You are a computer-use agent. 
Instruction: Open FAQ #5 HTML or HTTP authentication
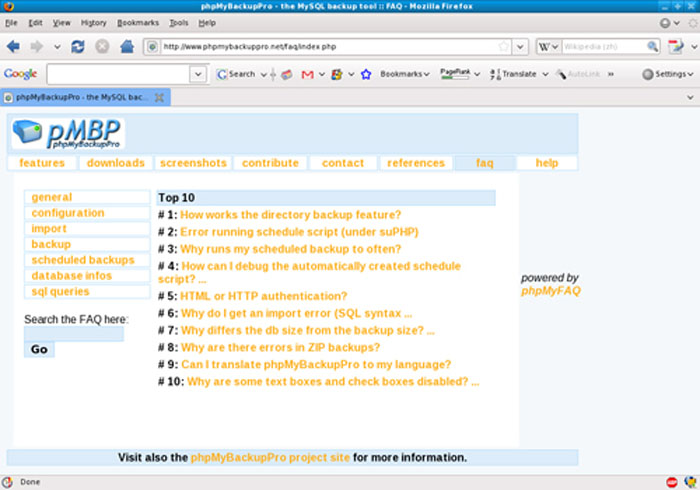click(x=263, y=296)
